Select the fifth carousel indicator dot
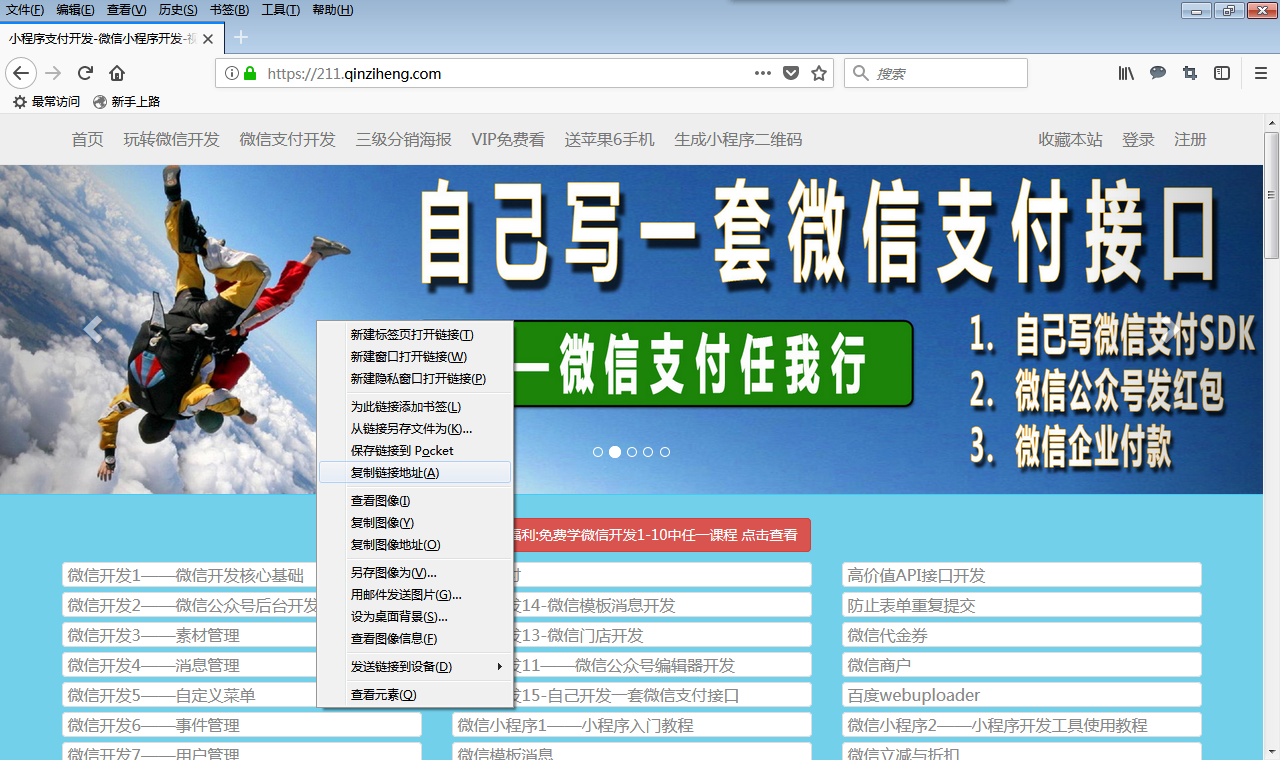Image resolution: width=1280 pixels, height=760 pixels. [x=665, y=452]
